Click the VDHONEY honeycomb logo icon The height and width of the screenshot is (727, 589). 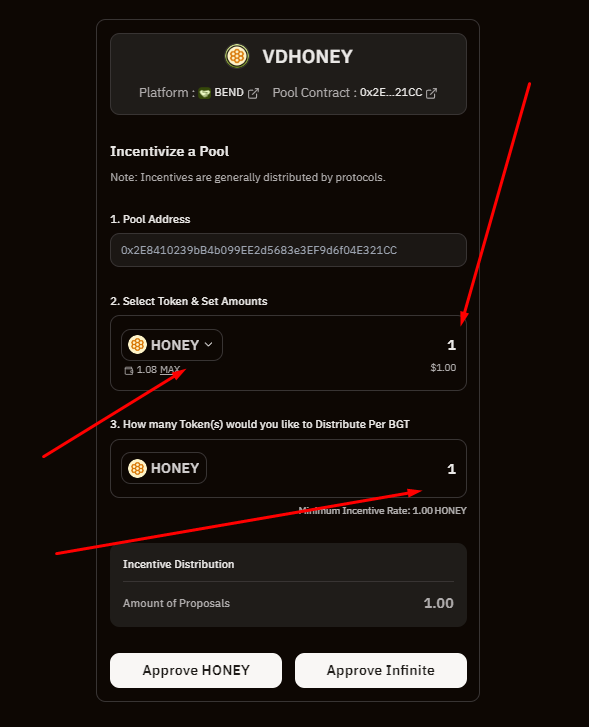(x=237, y=56)
